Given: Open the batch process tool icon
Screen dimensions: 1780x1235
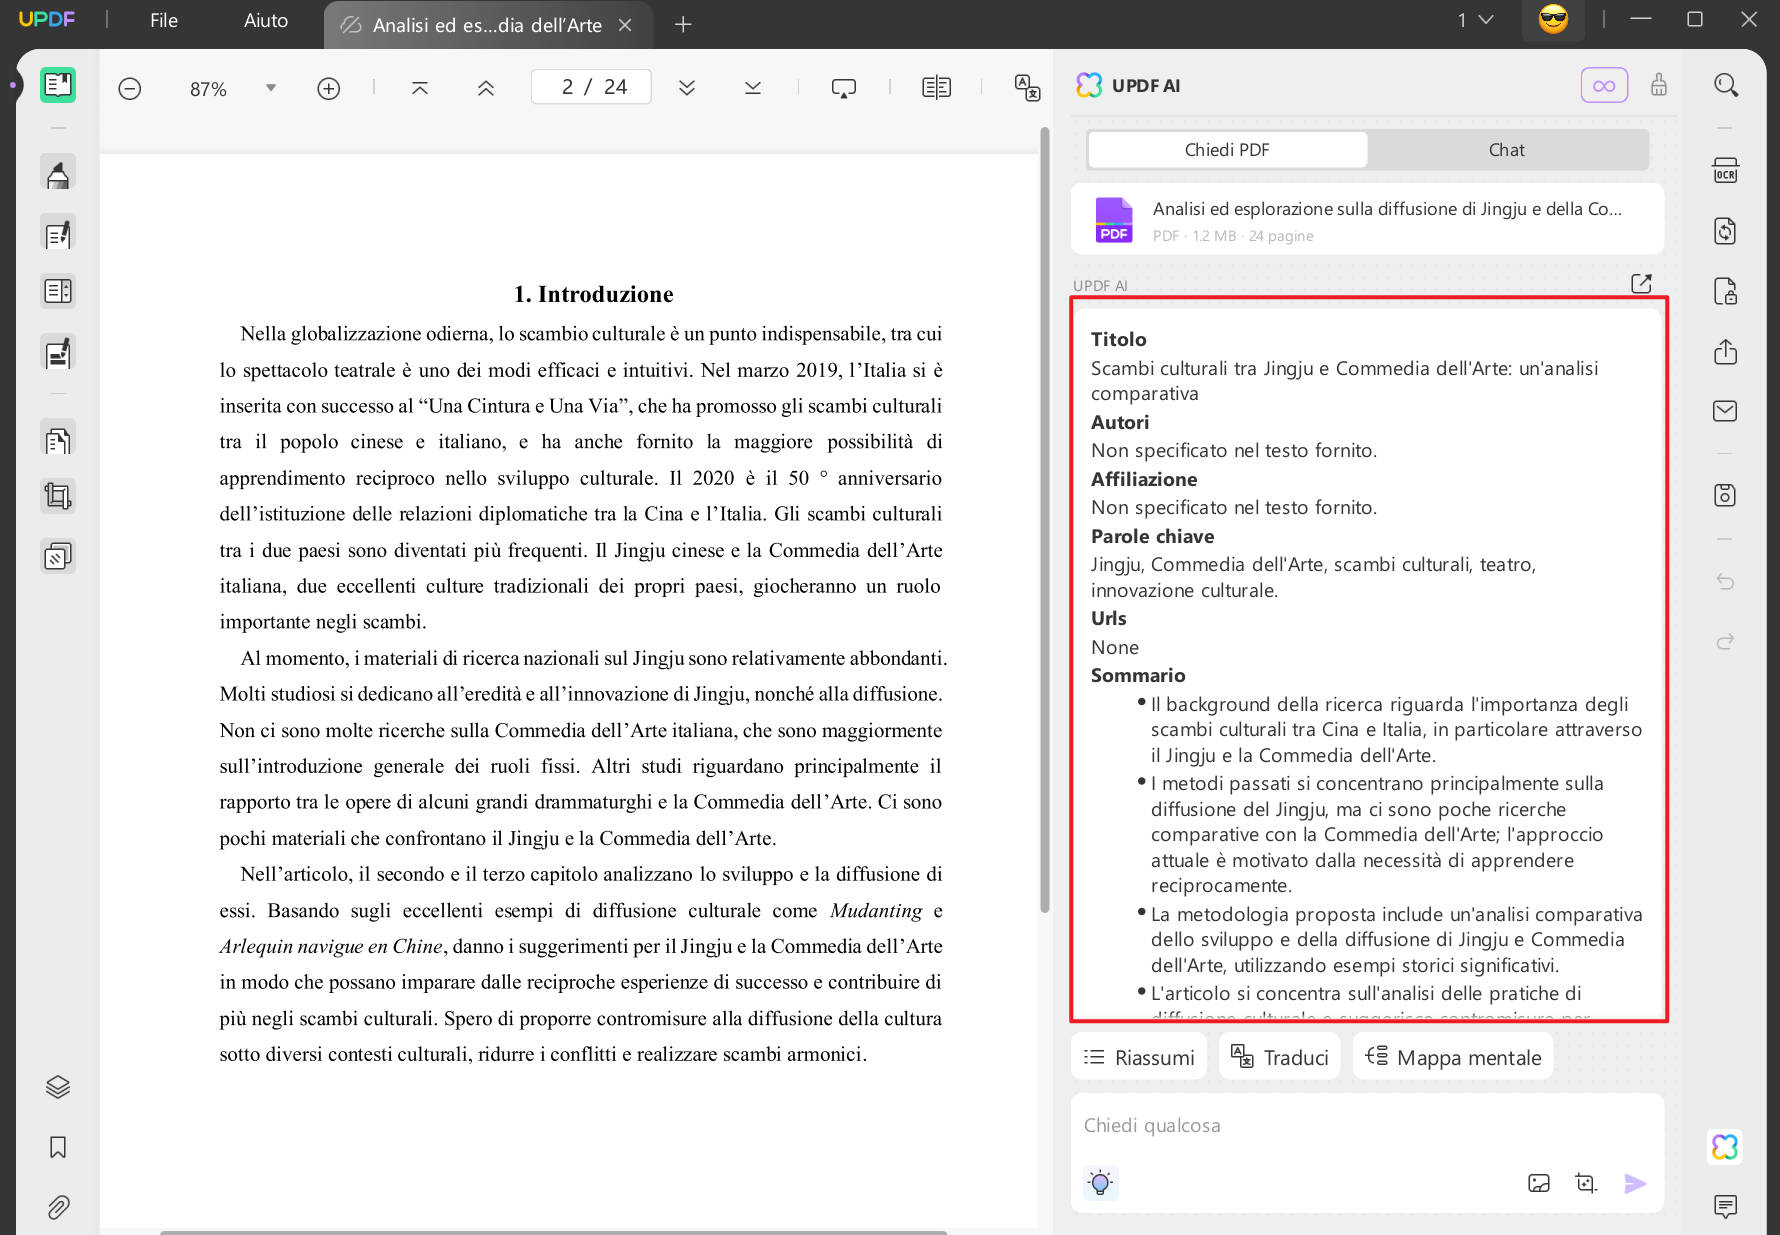Looking at the screenshot, I should (x=58, y=556).
